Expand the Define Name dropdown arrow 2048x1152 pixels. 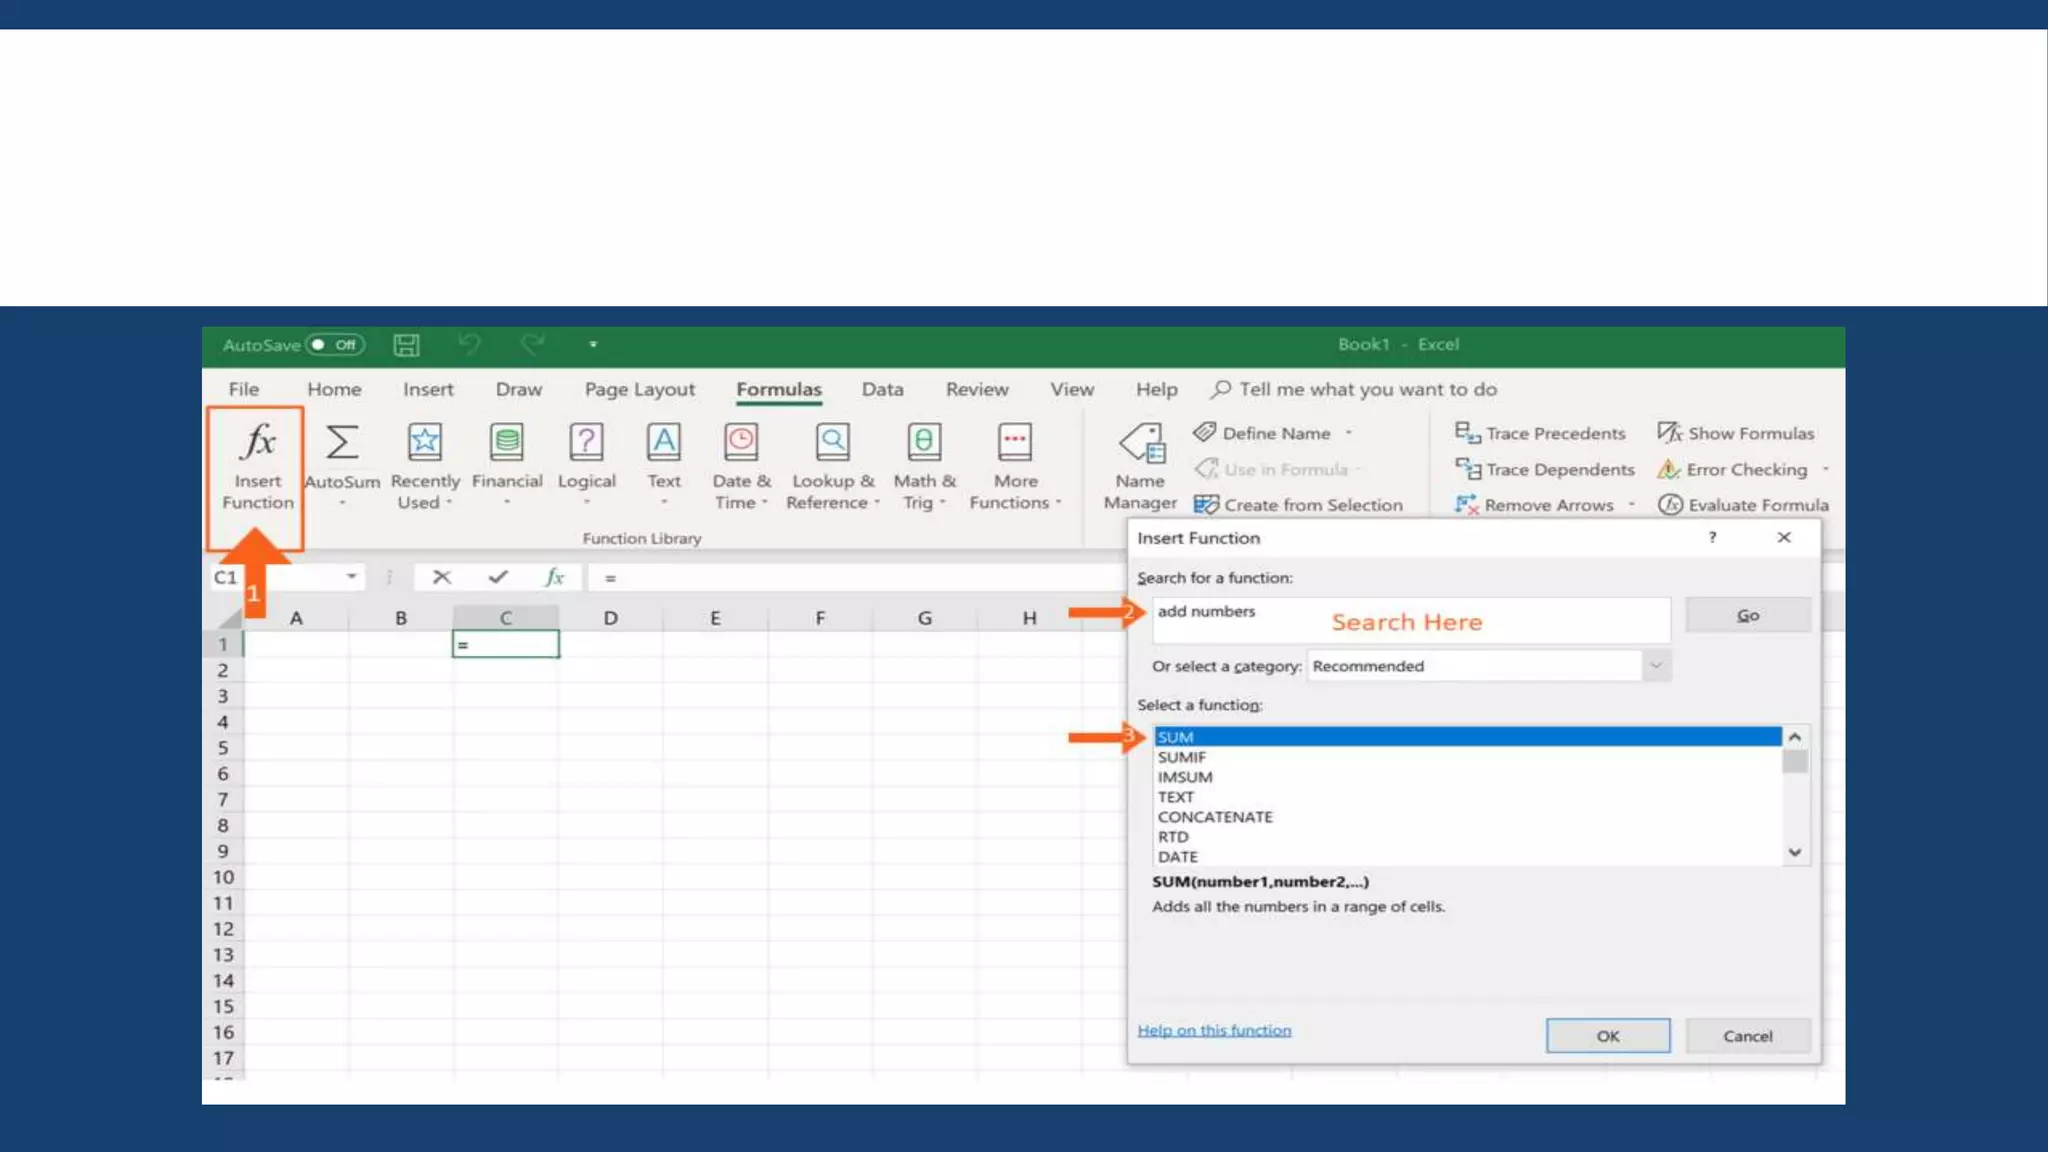[1349, 433]
